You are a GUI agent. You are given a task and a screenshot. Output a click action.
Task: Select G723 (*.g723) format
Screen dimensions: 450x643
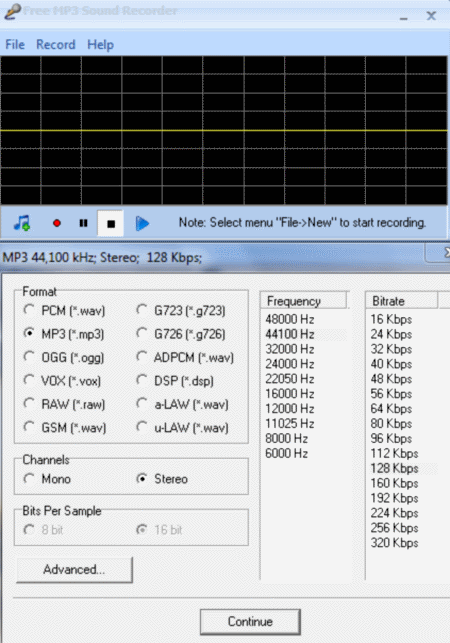point(181,310)
